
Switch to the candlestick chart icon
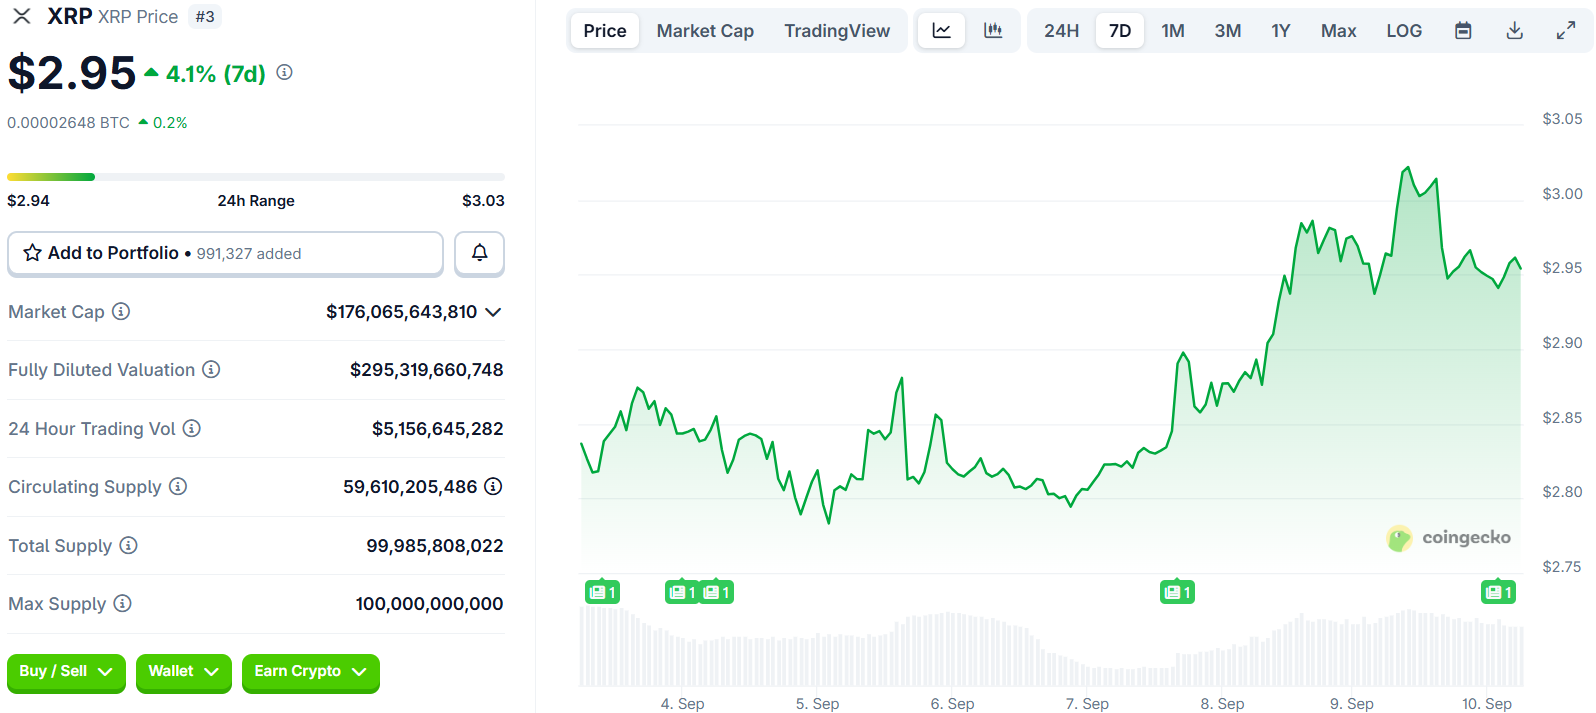pyautogui.click(x=993, y=31)
